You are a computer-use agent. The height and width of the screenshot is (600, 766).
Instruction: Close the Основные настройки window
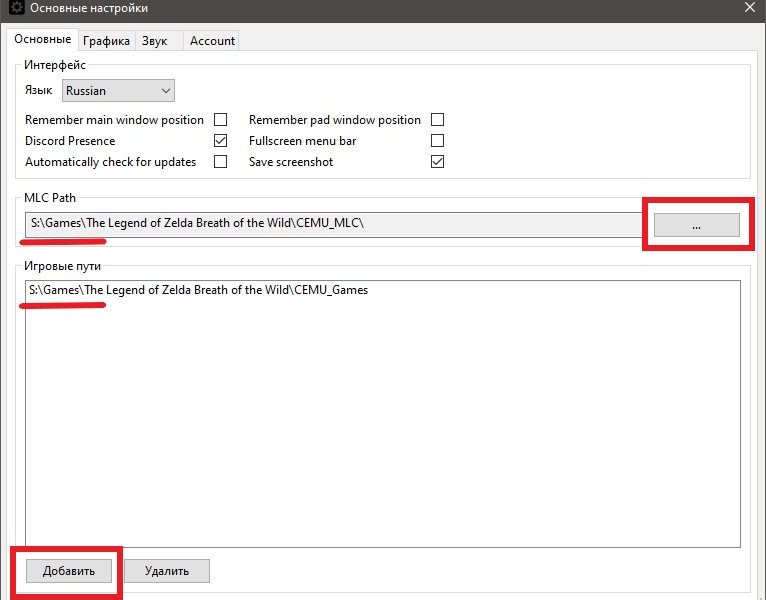pos(750,8)
